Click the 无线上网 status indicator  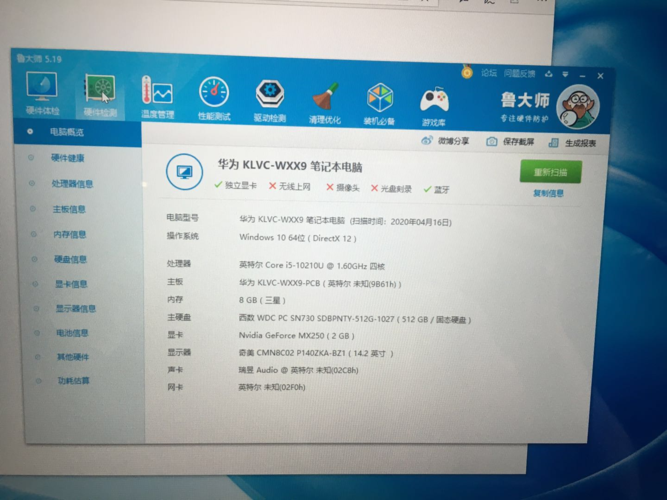pyautogui.click(x=290, y=186)
